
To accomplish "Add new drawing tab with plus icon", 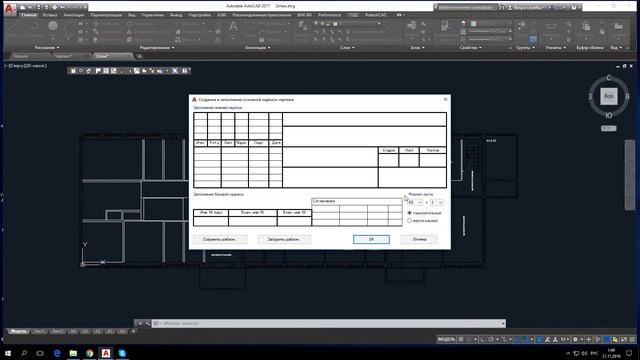I will click(140, 56).
